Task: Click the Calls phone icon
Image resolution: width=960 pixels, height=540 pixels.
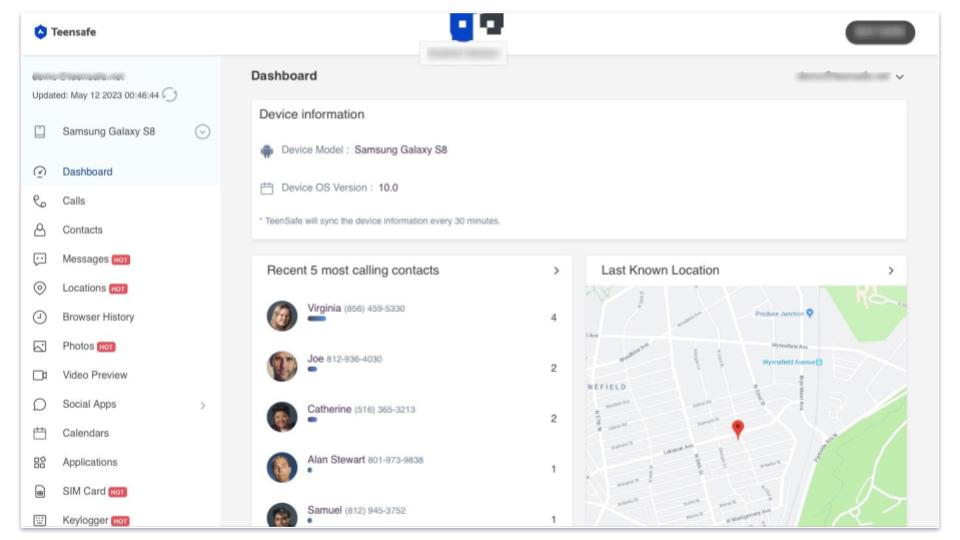Action: [x=40, y=201]
